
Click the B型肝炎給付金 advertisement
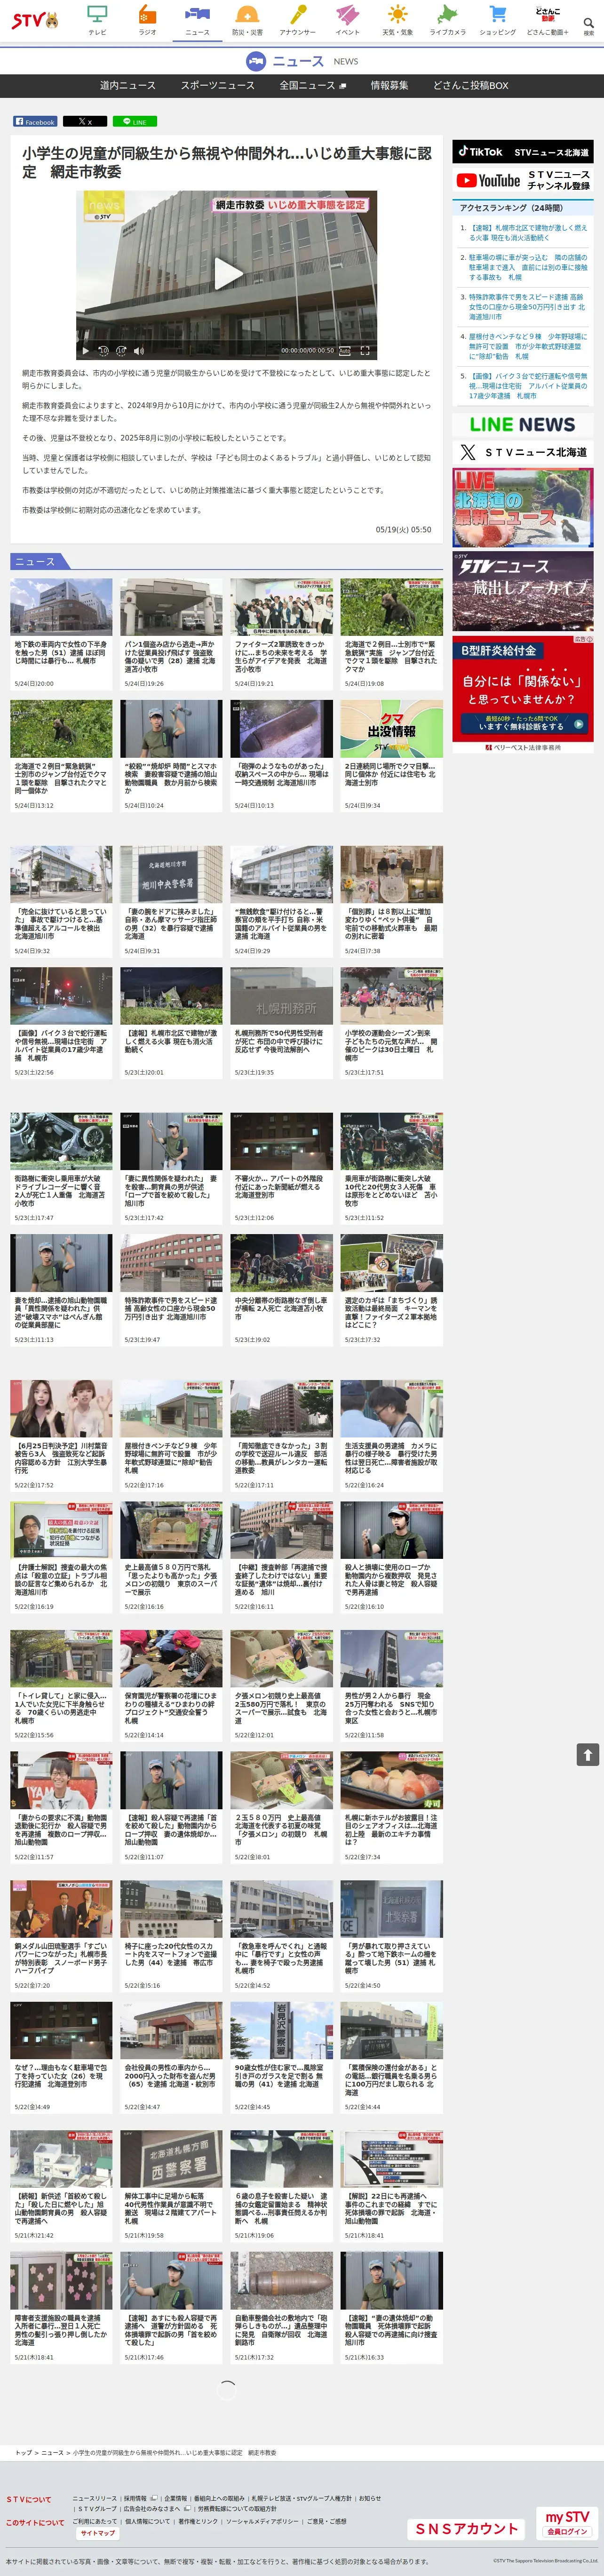[x=522, y=693]
